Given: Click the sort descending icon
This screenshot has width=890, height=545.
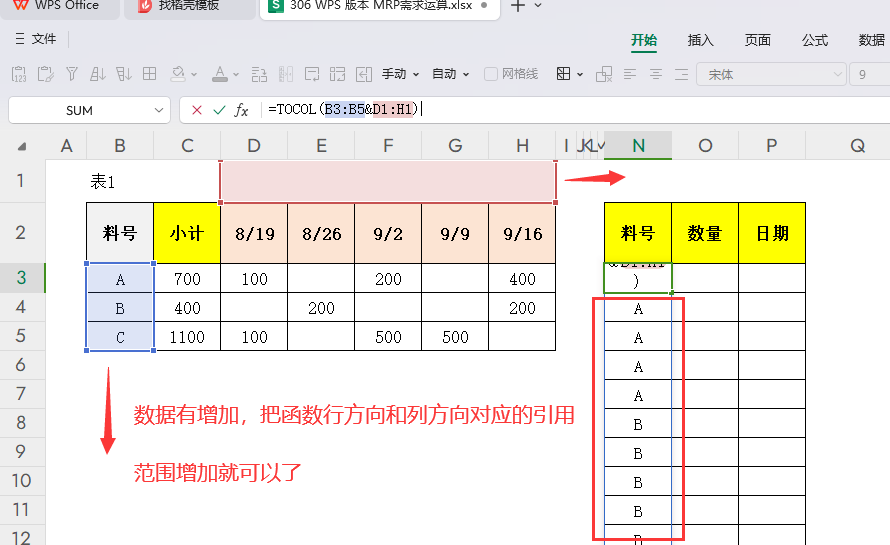Looking at the screenshot, I should (124, 74).
